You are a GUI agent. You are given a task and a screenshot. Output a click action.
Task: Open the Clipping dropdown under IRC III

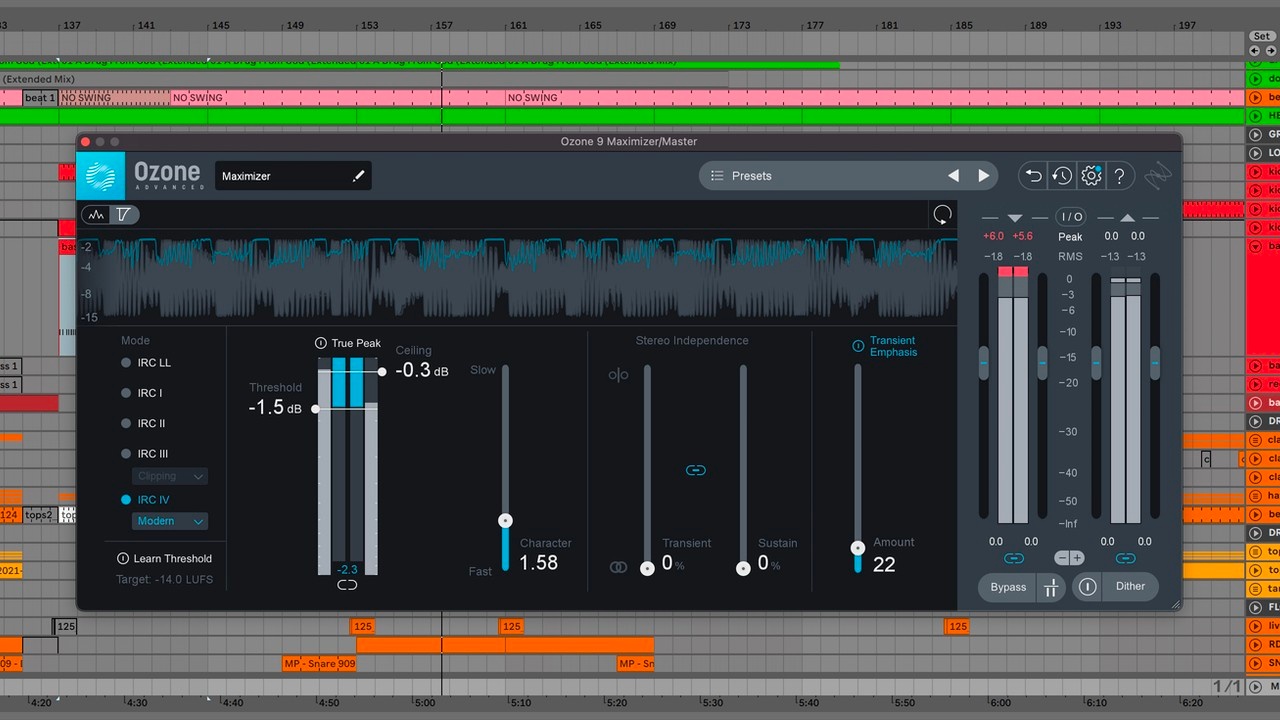[170, 477]
